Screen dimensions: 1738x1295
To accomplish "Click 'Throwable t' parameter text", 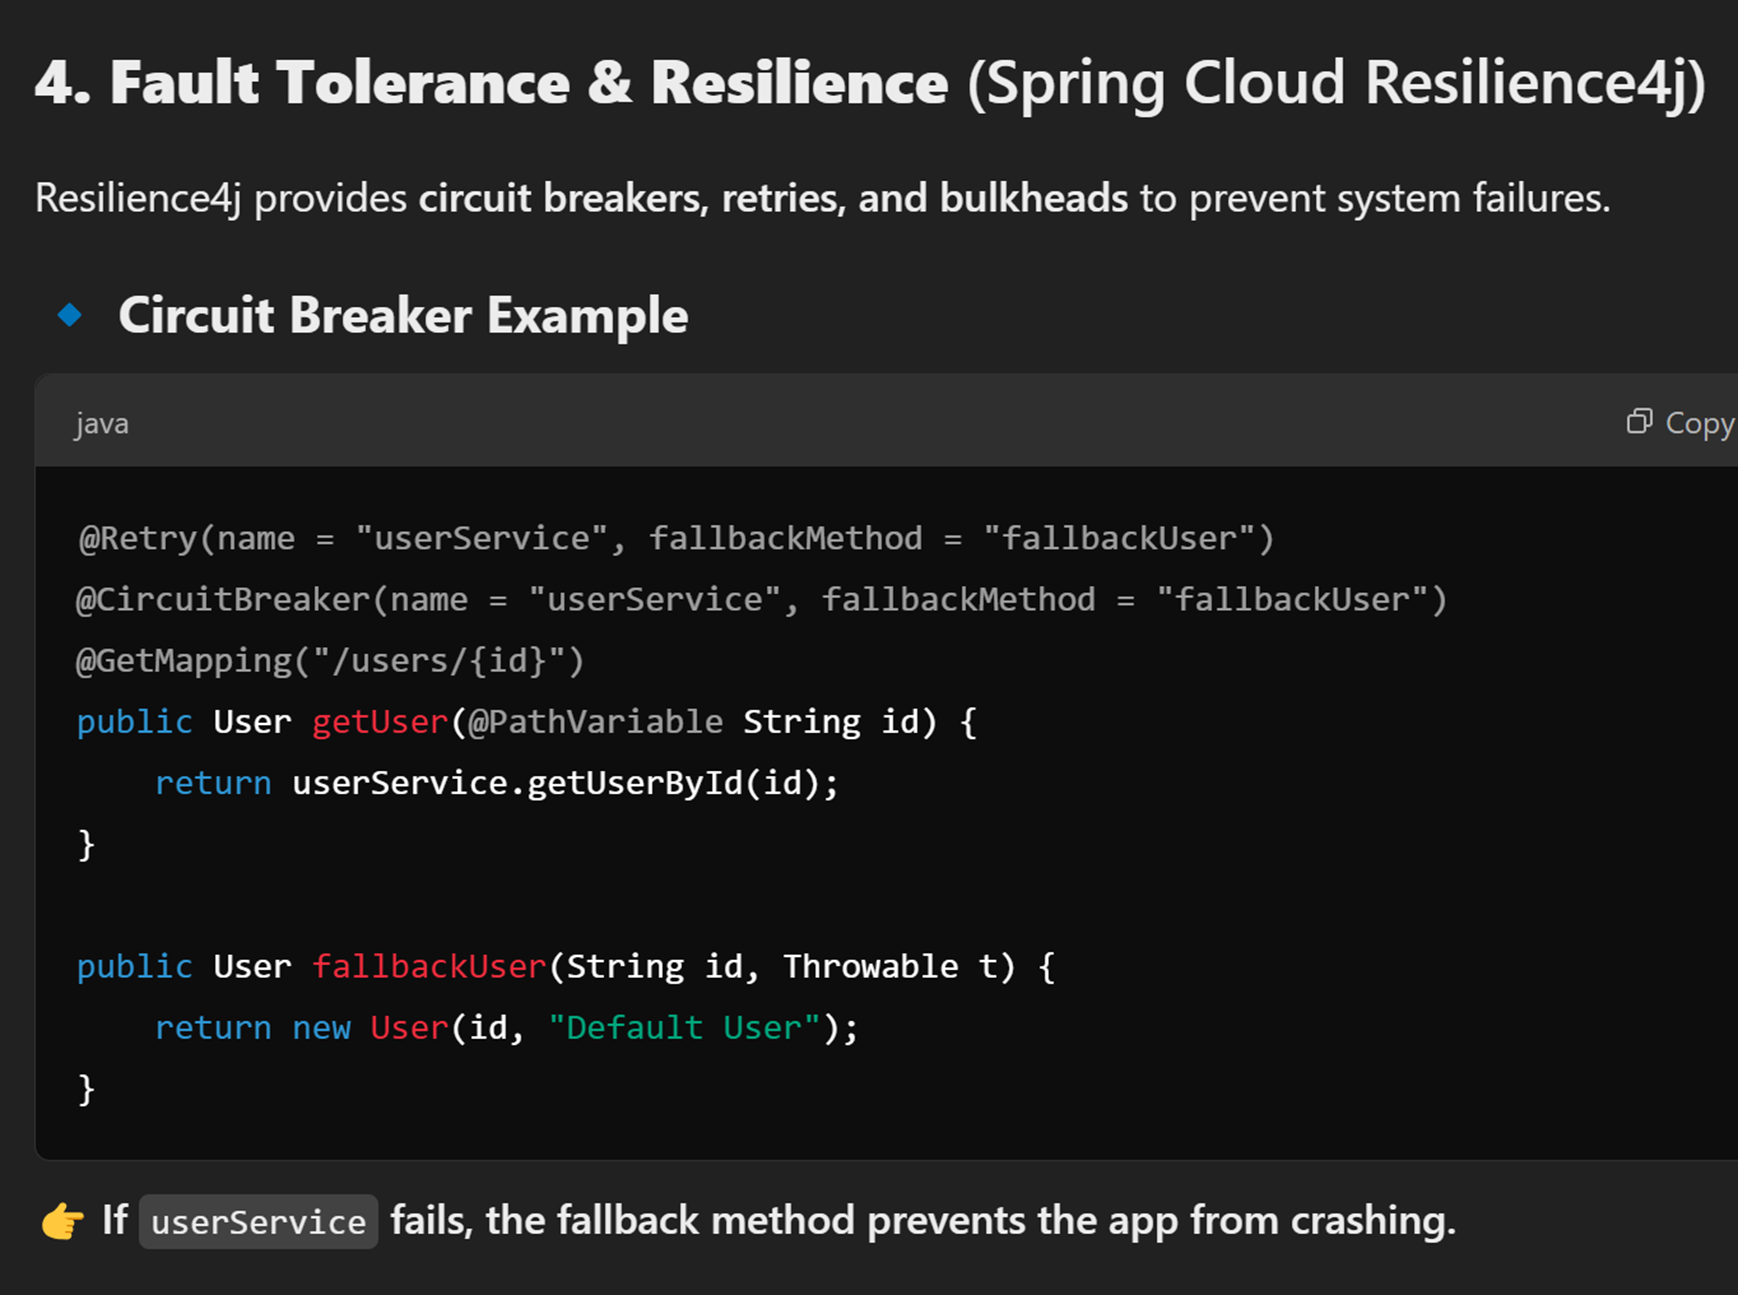I will pyautogui.click(x=890, y=966).
